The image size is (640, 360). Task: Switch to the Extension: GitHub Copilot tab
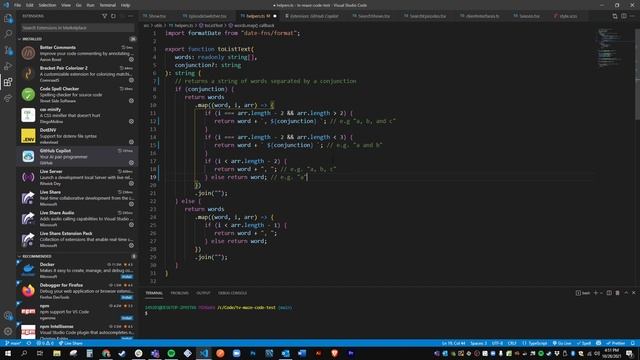313,16
